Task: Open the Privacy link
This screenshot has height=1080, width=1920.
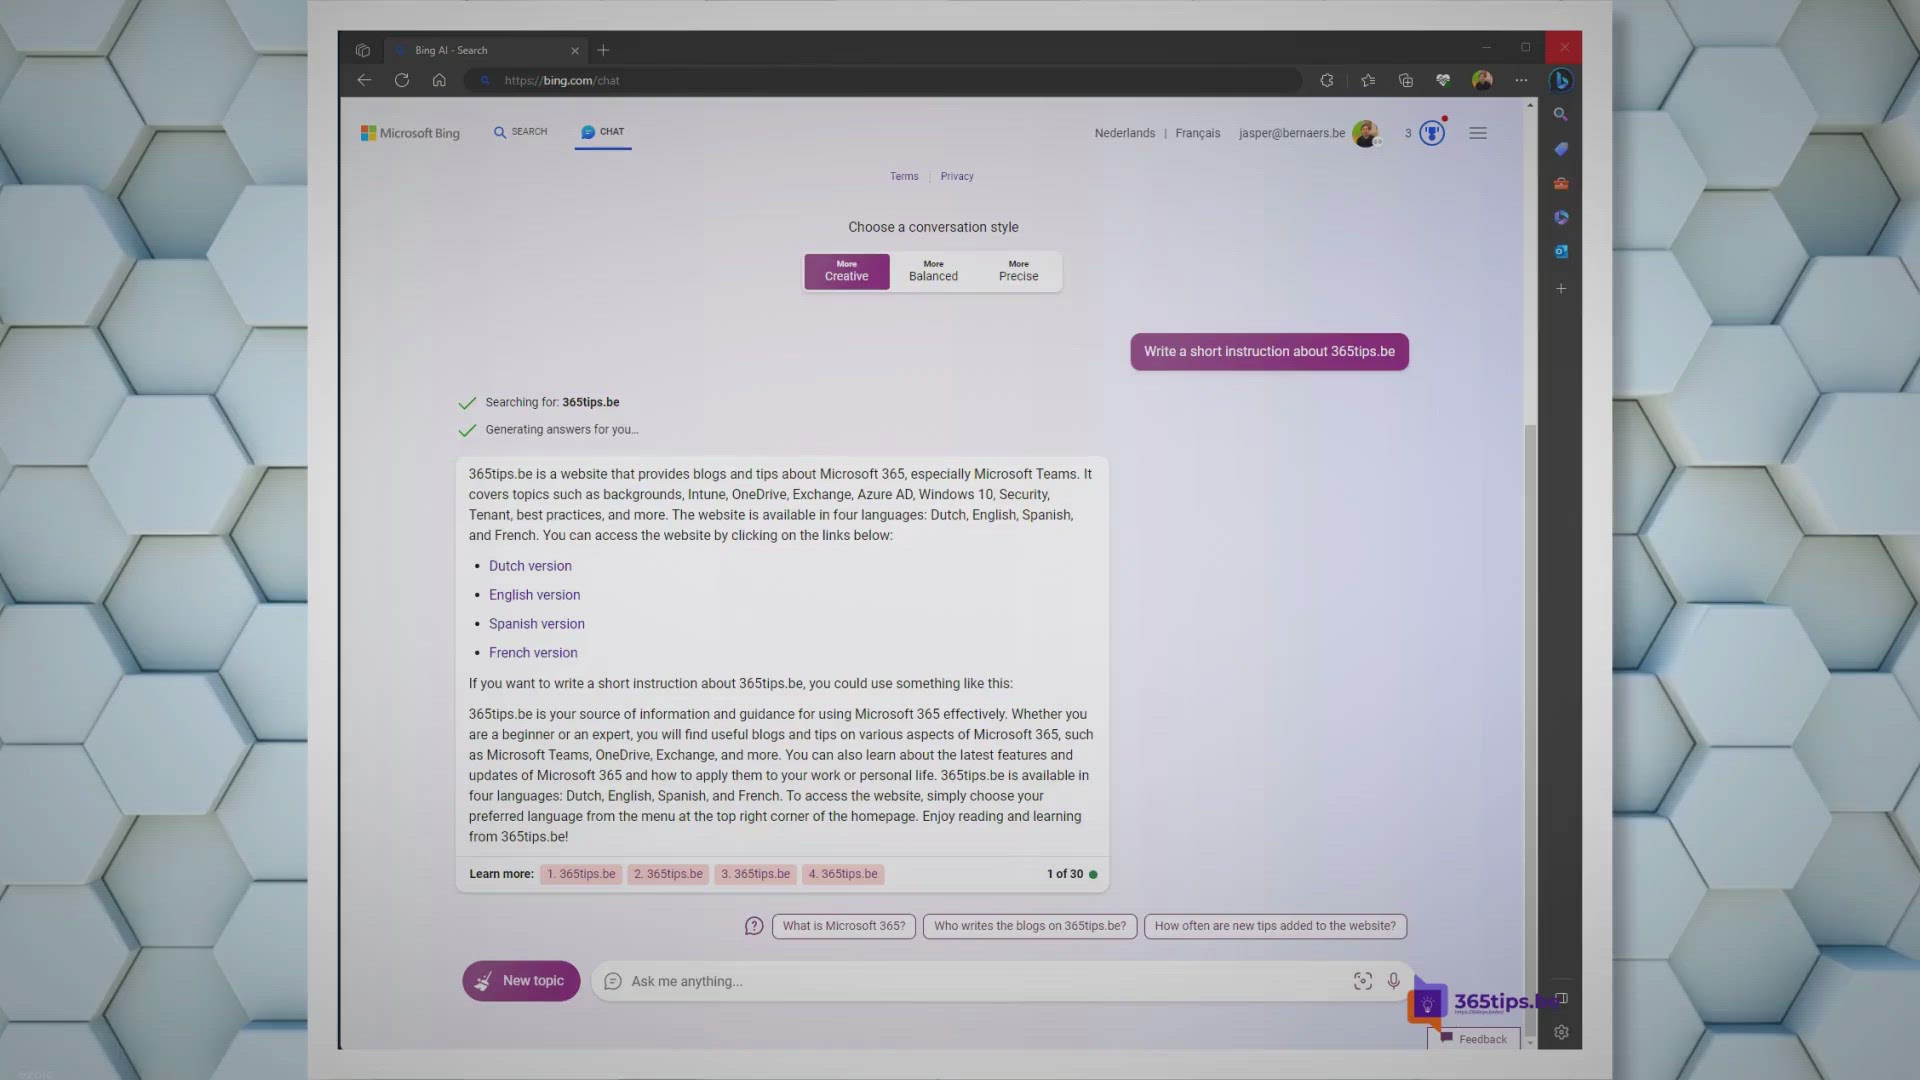Action: tap(957, 176)
